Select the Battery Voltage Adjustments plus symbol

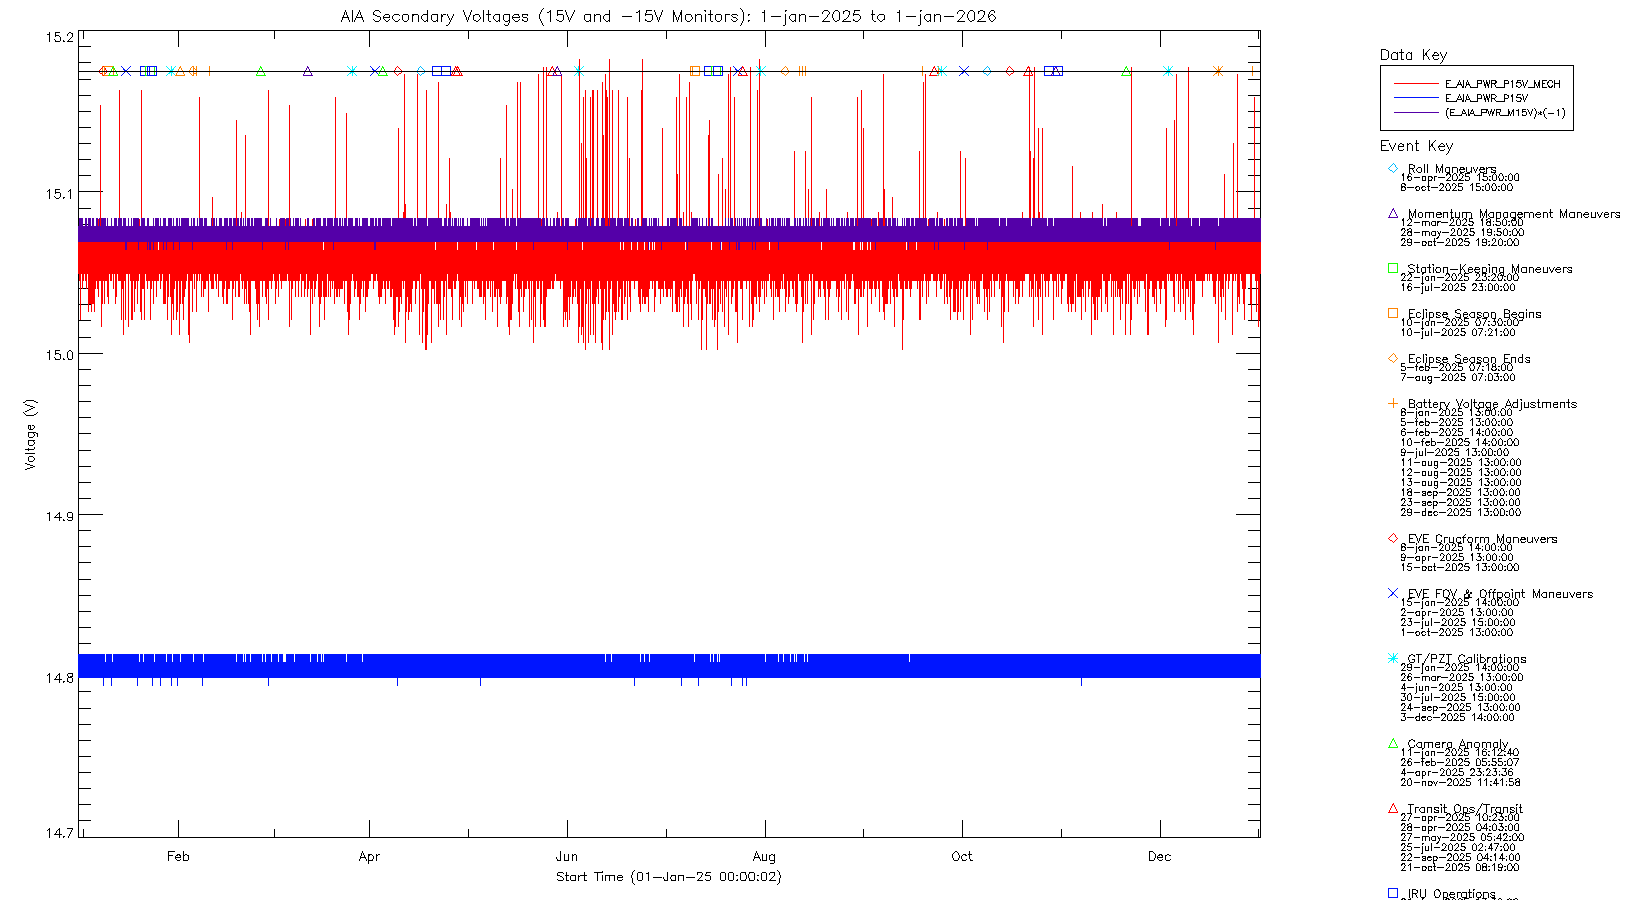click(x=1393, y=403)
